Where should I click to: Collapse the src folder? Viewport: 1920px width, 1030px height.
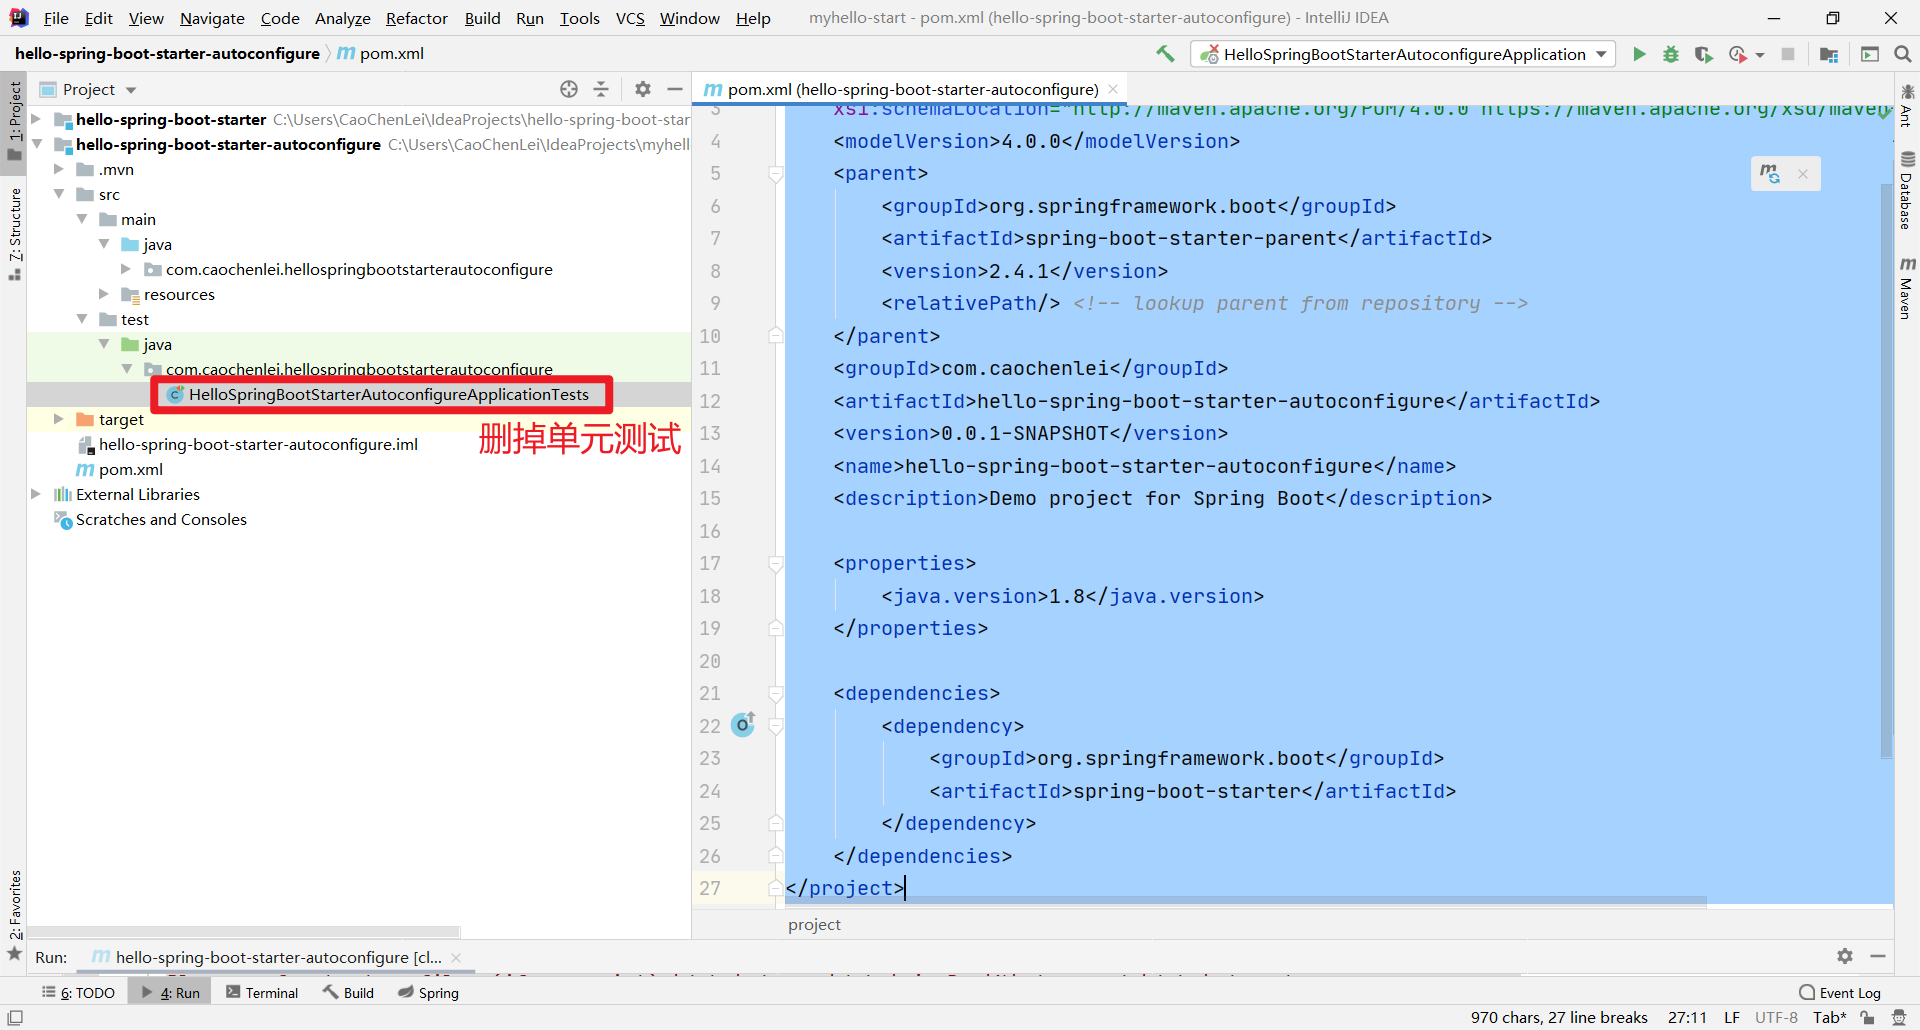point(59,194)
